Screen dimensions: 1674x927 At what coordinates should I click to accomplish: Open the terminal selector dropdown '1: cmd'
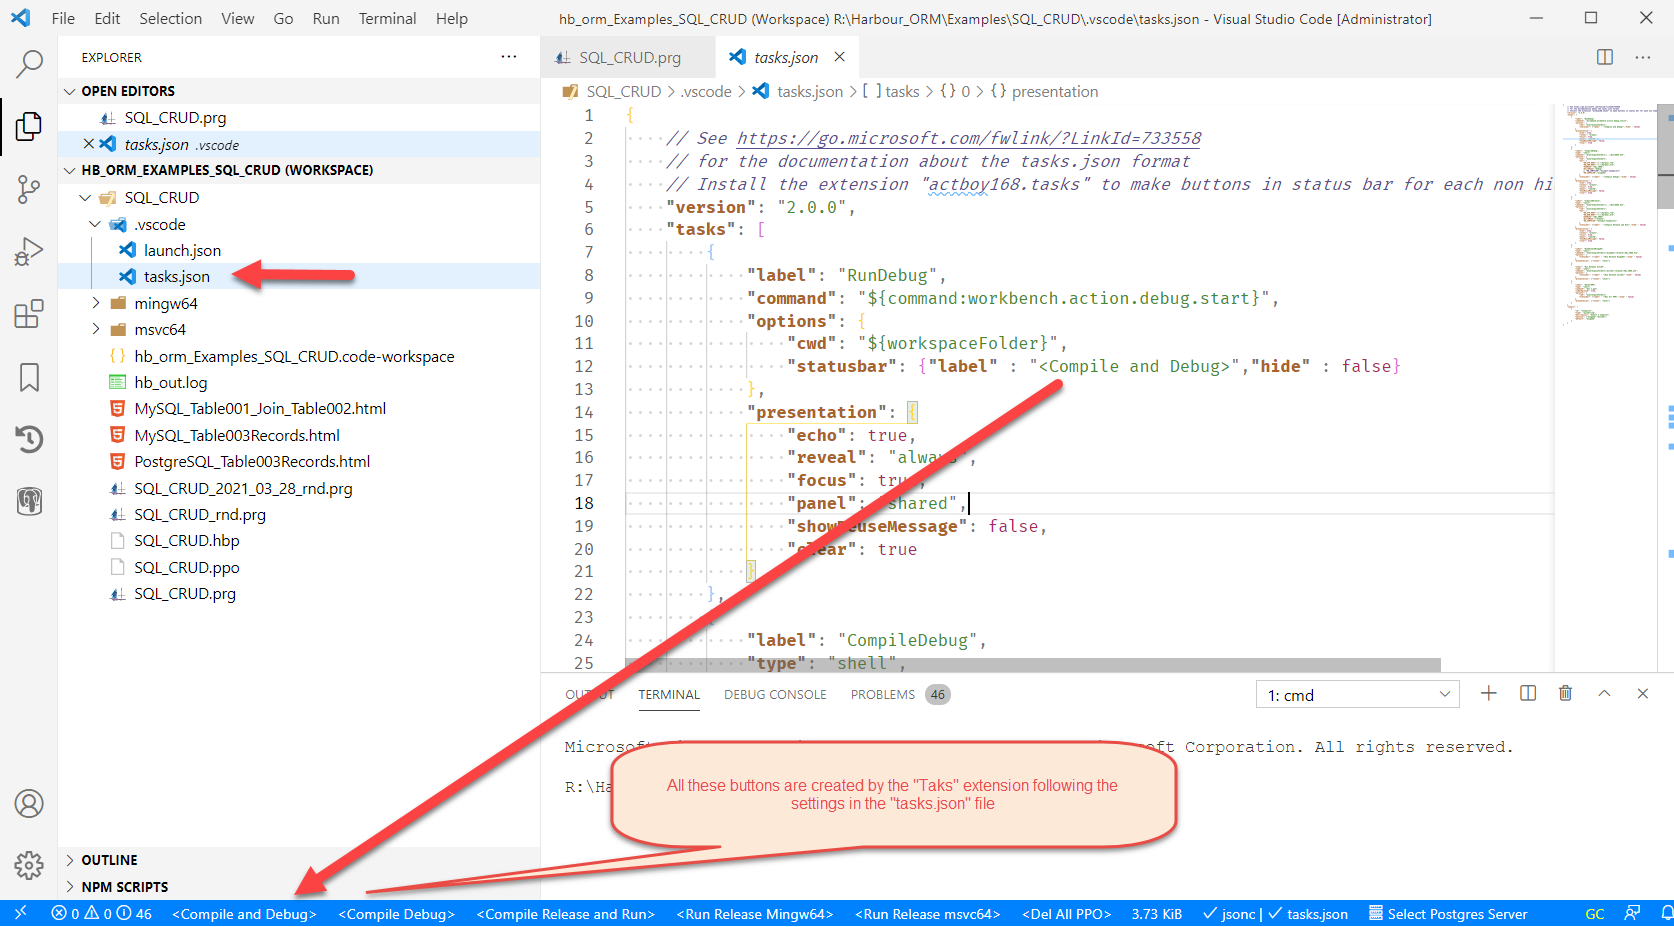[x=1357, y=695]
